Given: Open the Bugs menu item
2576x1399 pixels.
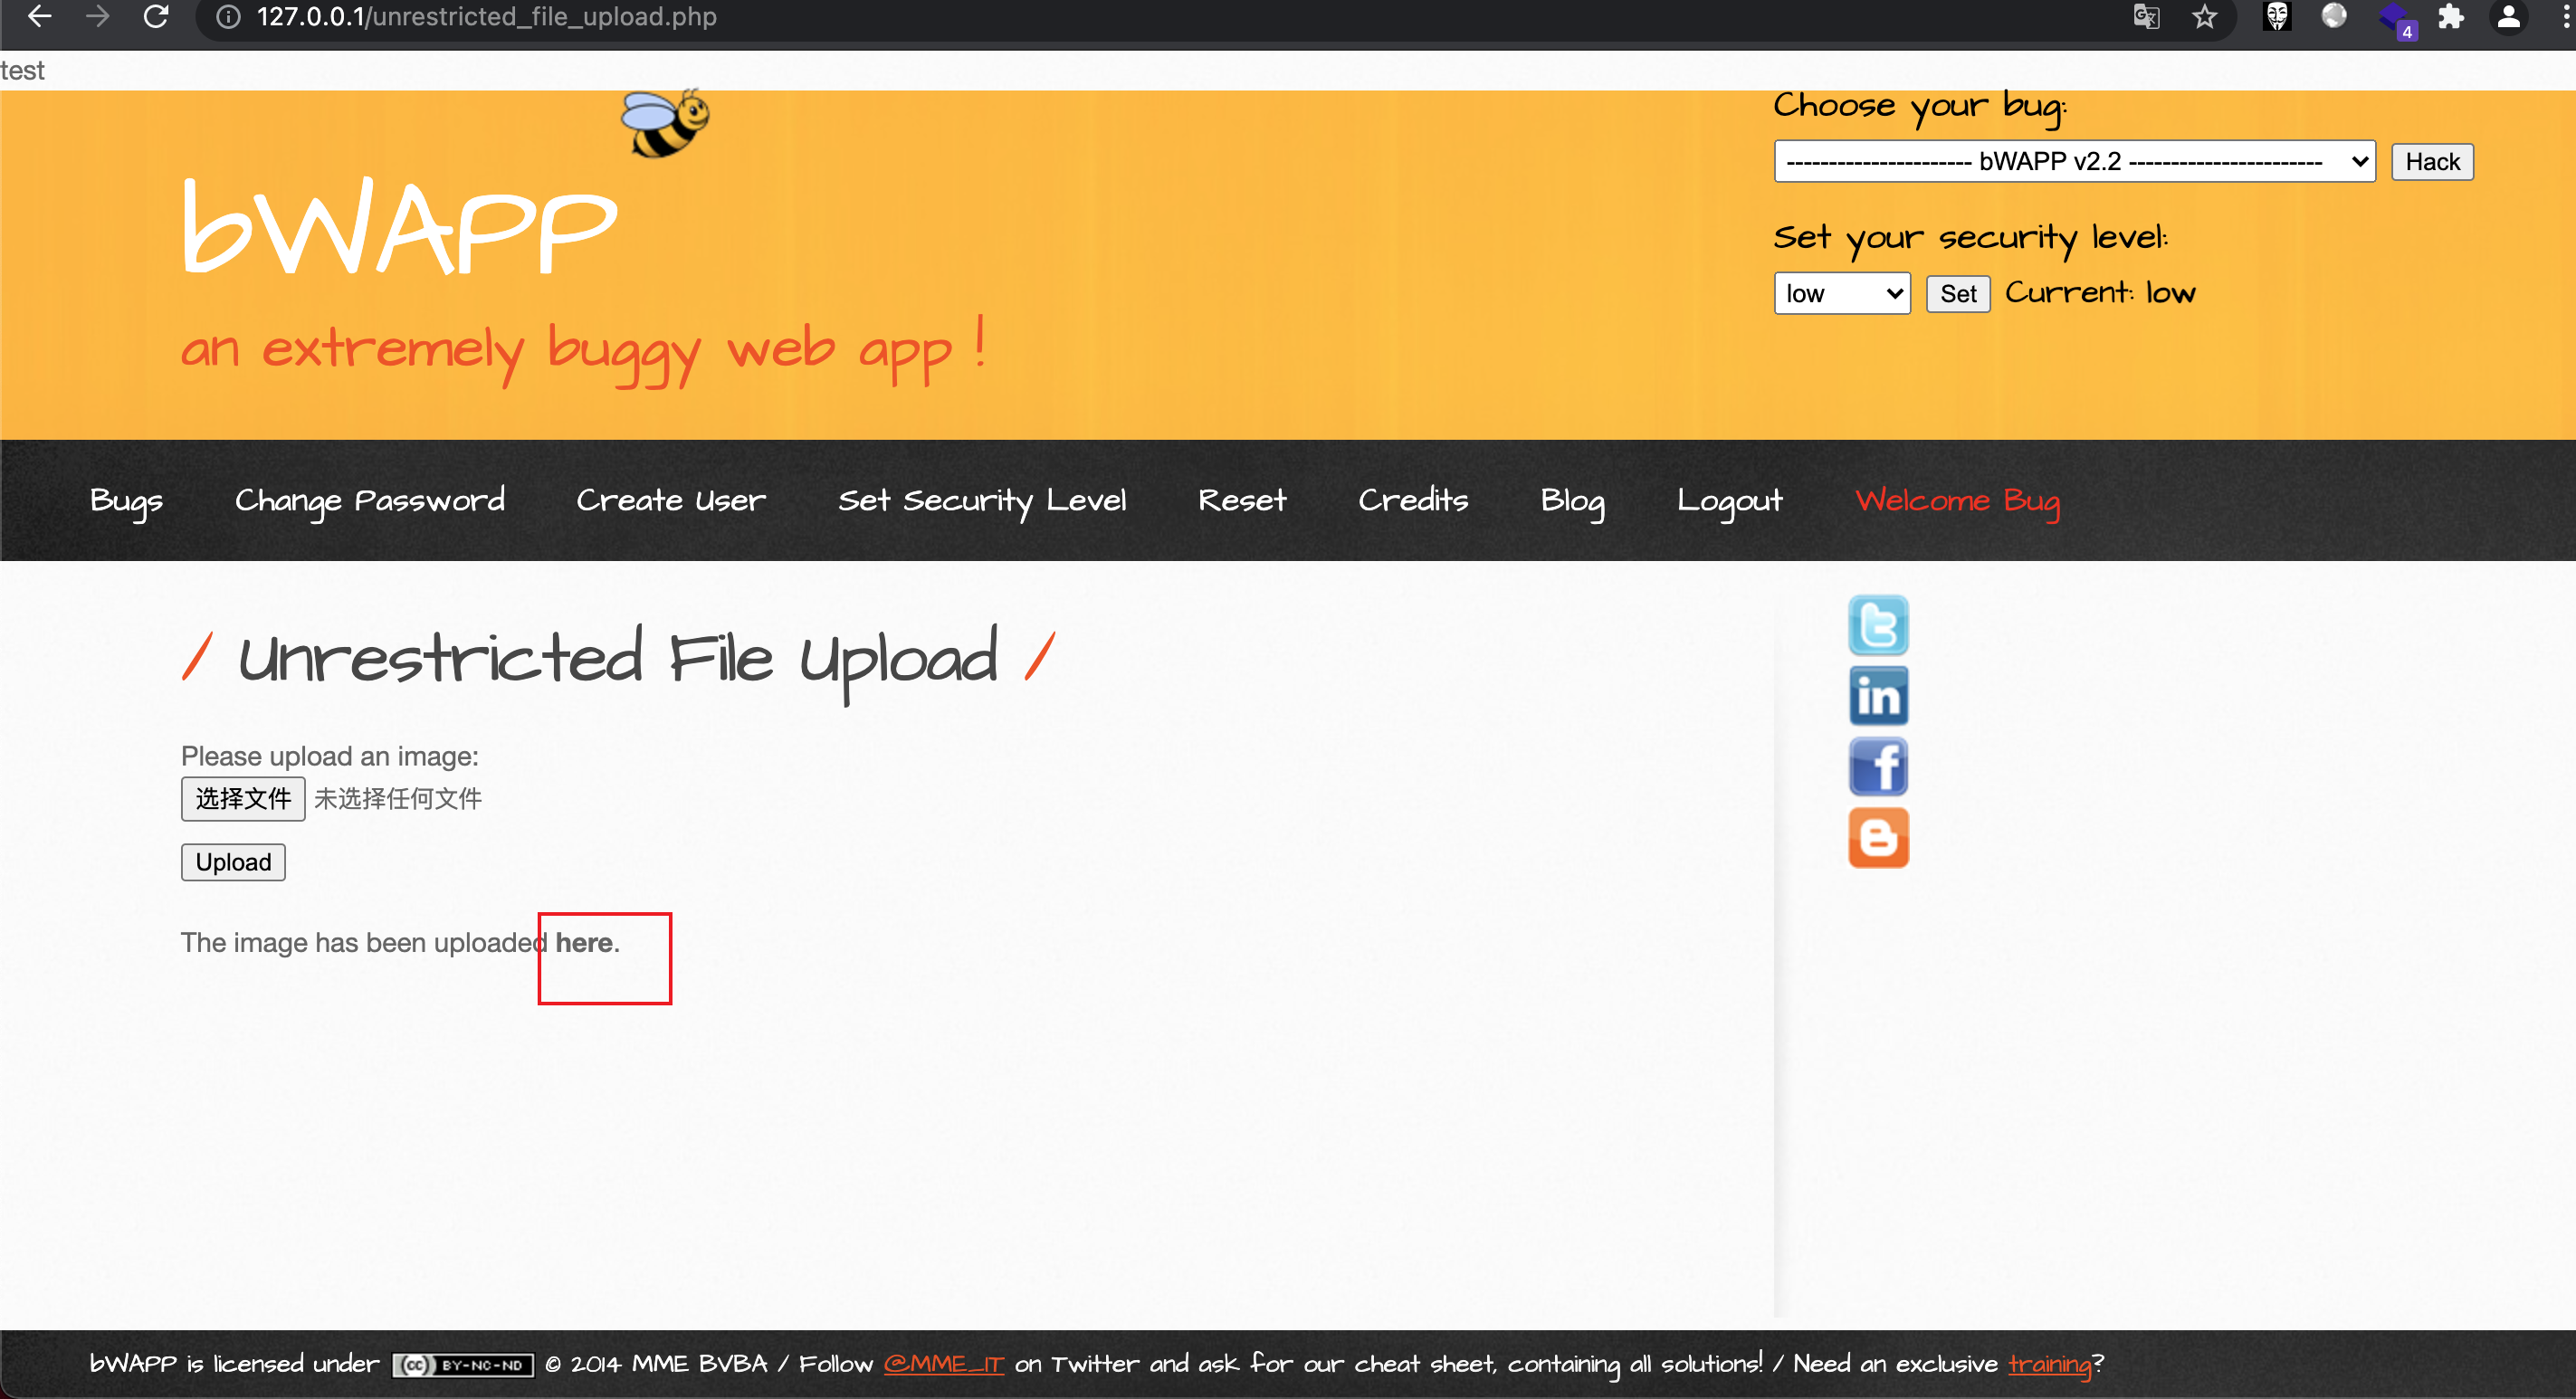Looking at the screenshot, I should coord(126,500).
